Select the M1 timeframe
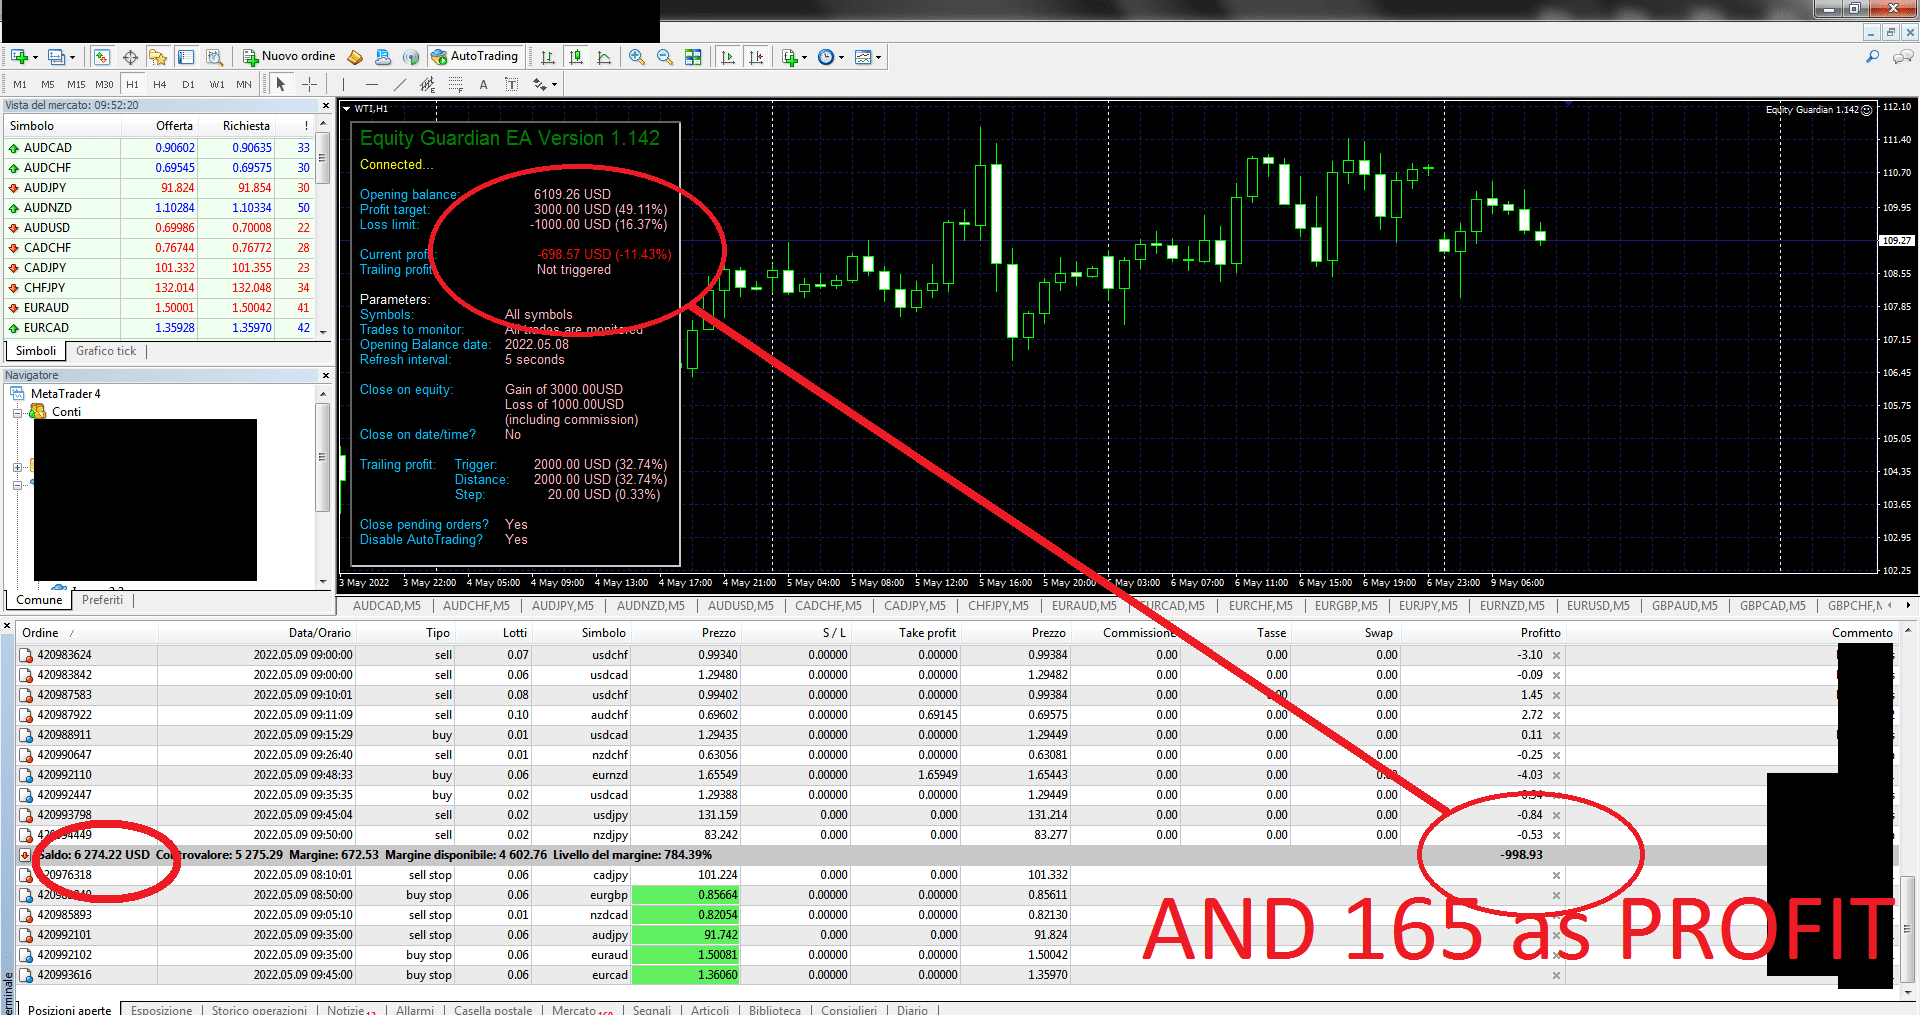Screen dimensions: 1920x1015 pyautogui.click(x=20, y=85)
